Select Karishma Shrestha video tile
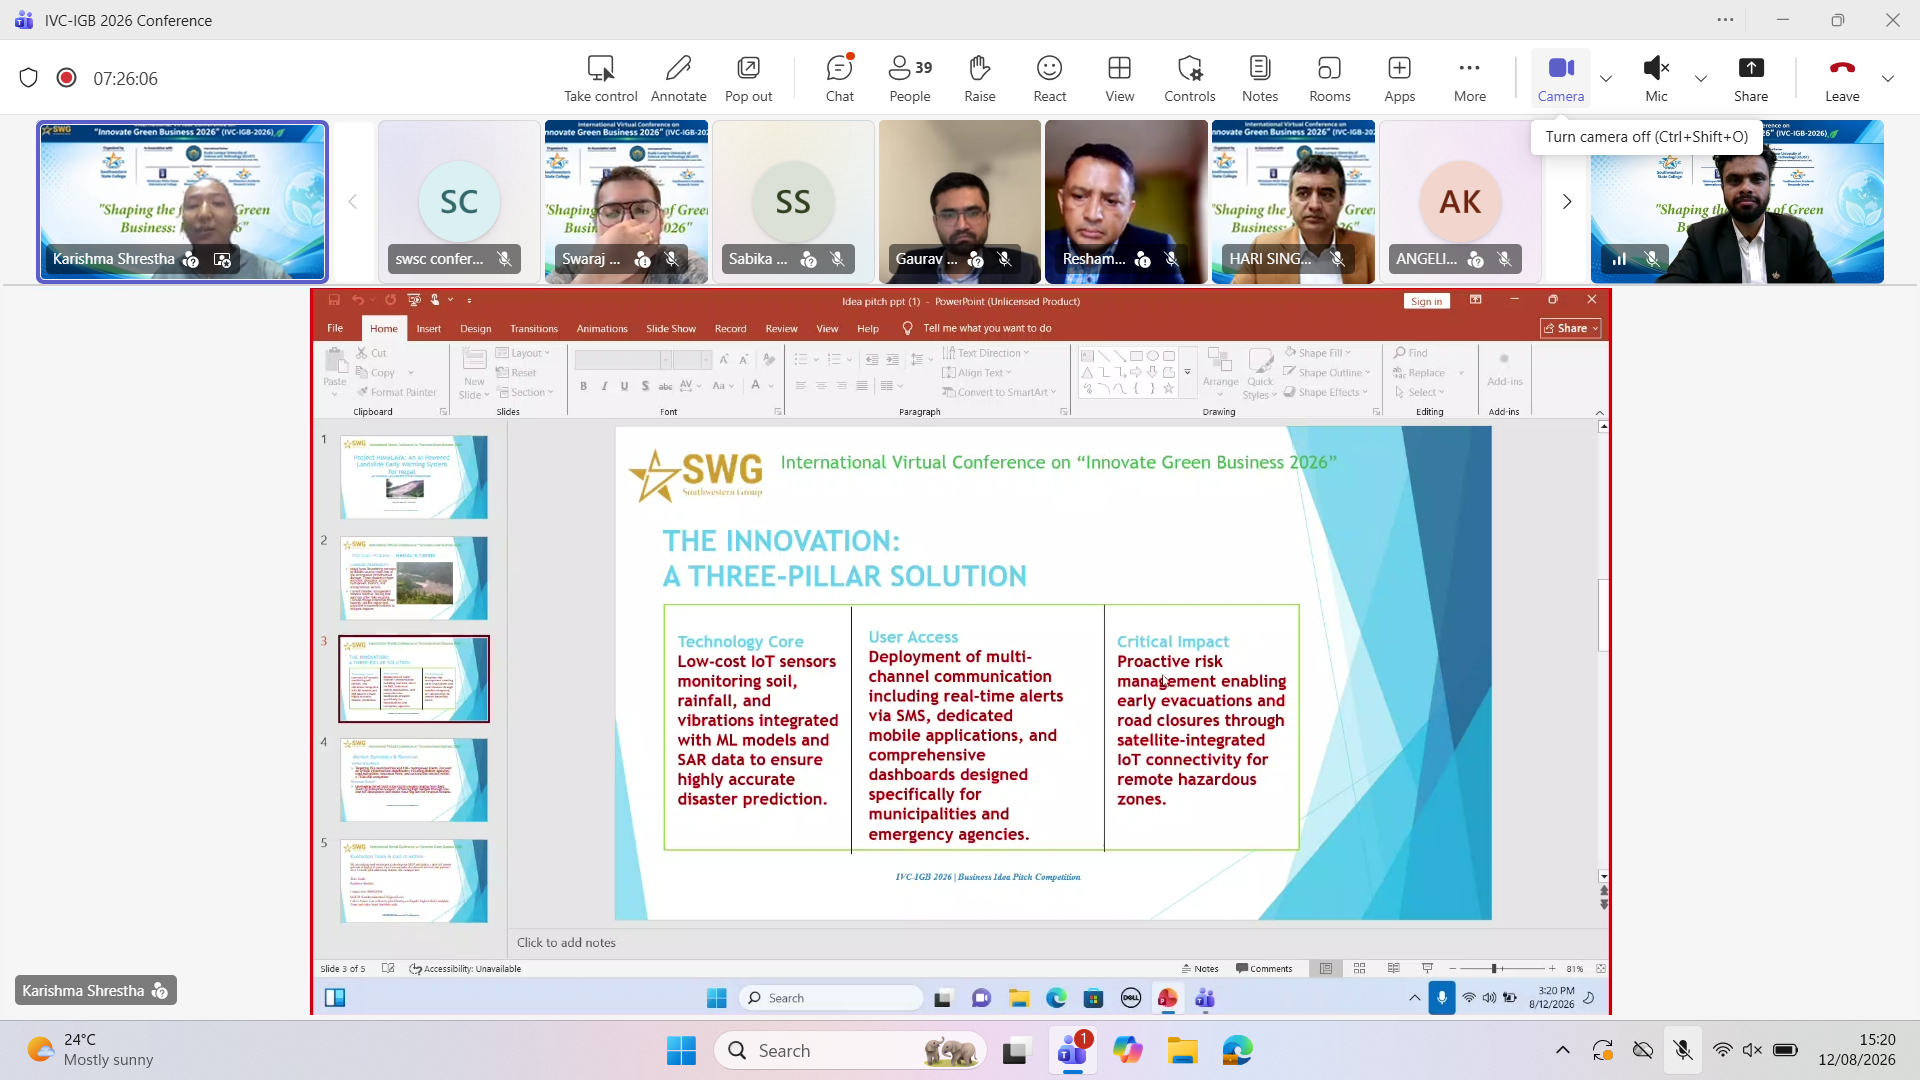 [182, 202]
